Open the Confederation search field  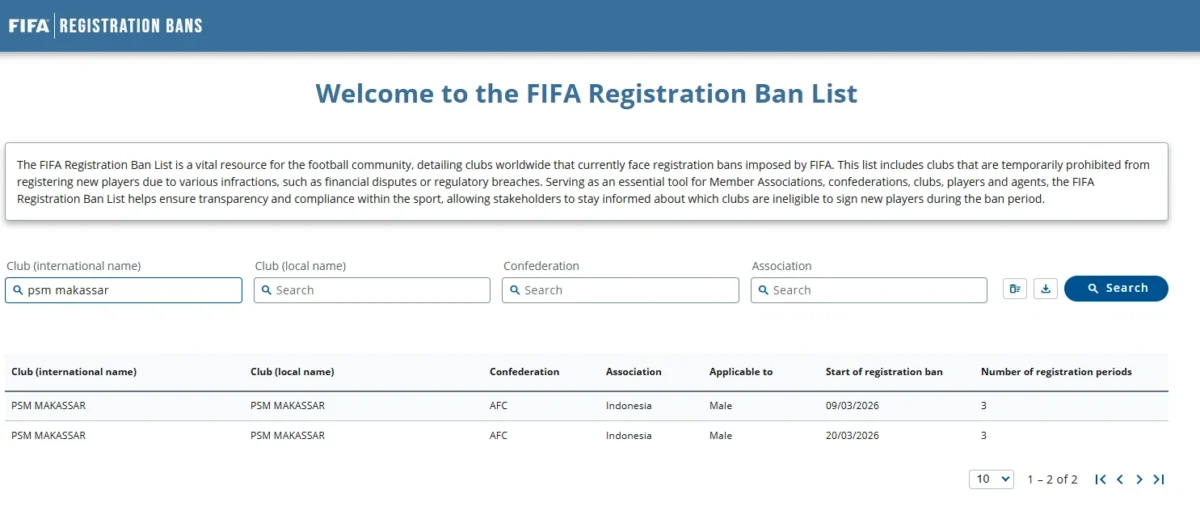pyautogui.click(x=620, y=290)
